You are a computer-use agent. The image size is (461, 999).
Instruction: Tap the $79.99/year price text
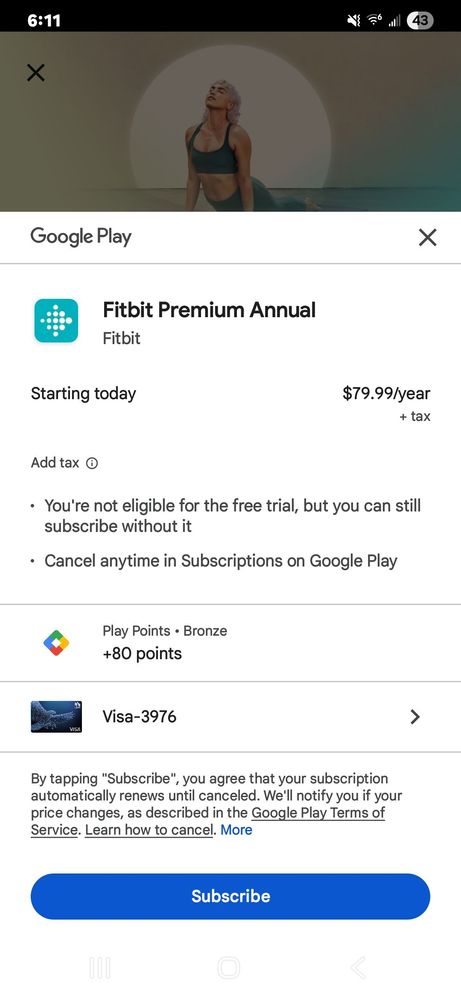click(386, 393)
